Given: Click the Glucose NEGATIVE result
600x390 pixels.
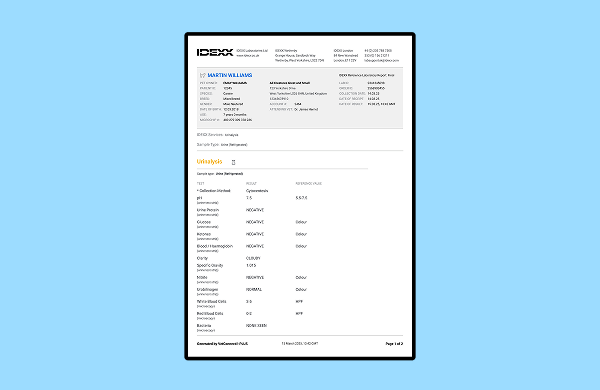Looking at the screenshot, I should [255, 222].
